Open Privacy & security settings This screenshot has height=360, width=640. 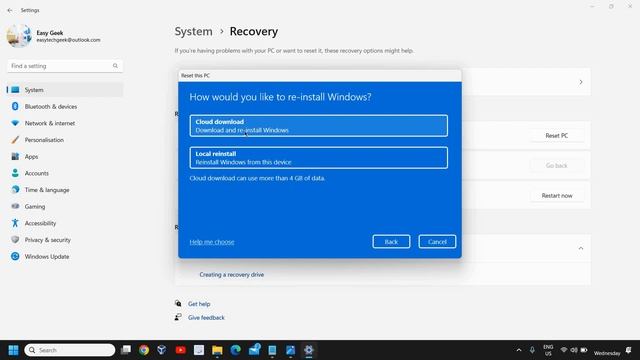pos(65,240)
